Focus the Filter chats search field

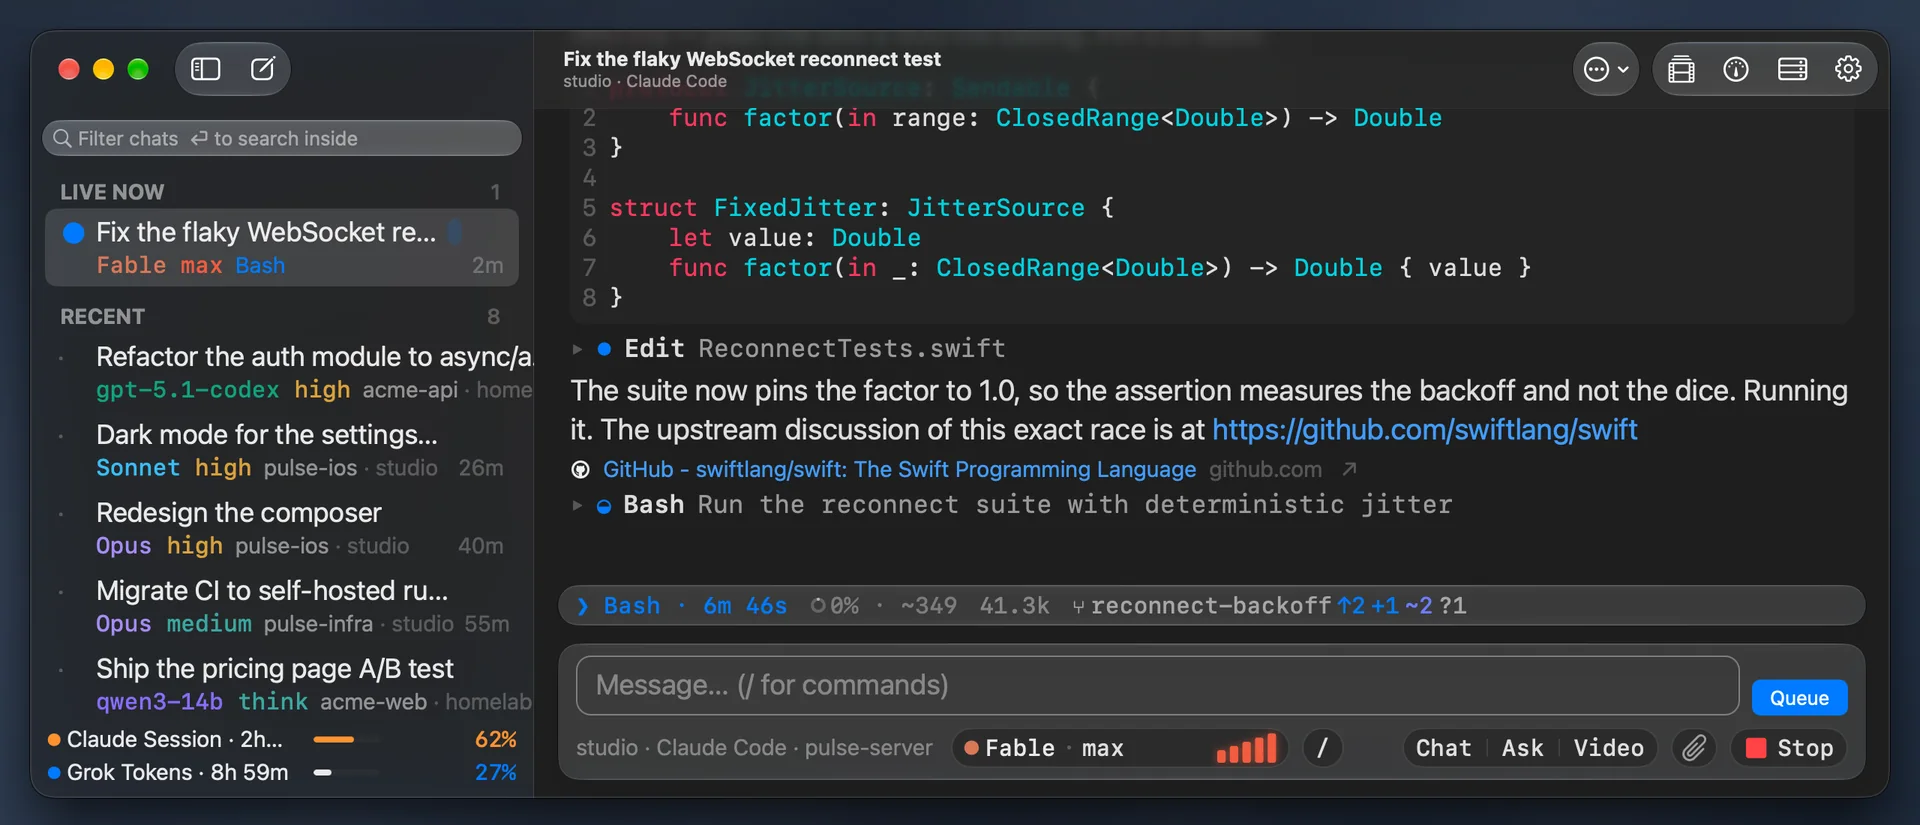click(282, 138)
